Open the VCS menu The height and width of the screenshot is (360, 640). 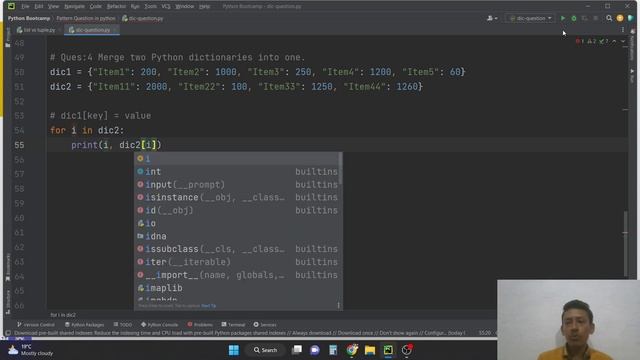coord(166,6)
